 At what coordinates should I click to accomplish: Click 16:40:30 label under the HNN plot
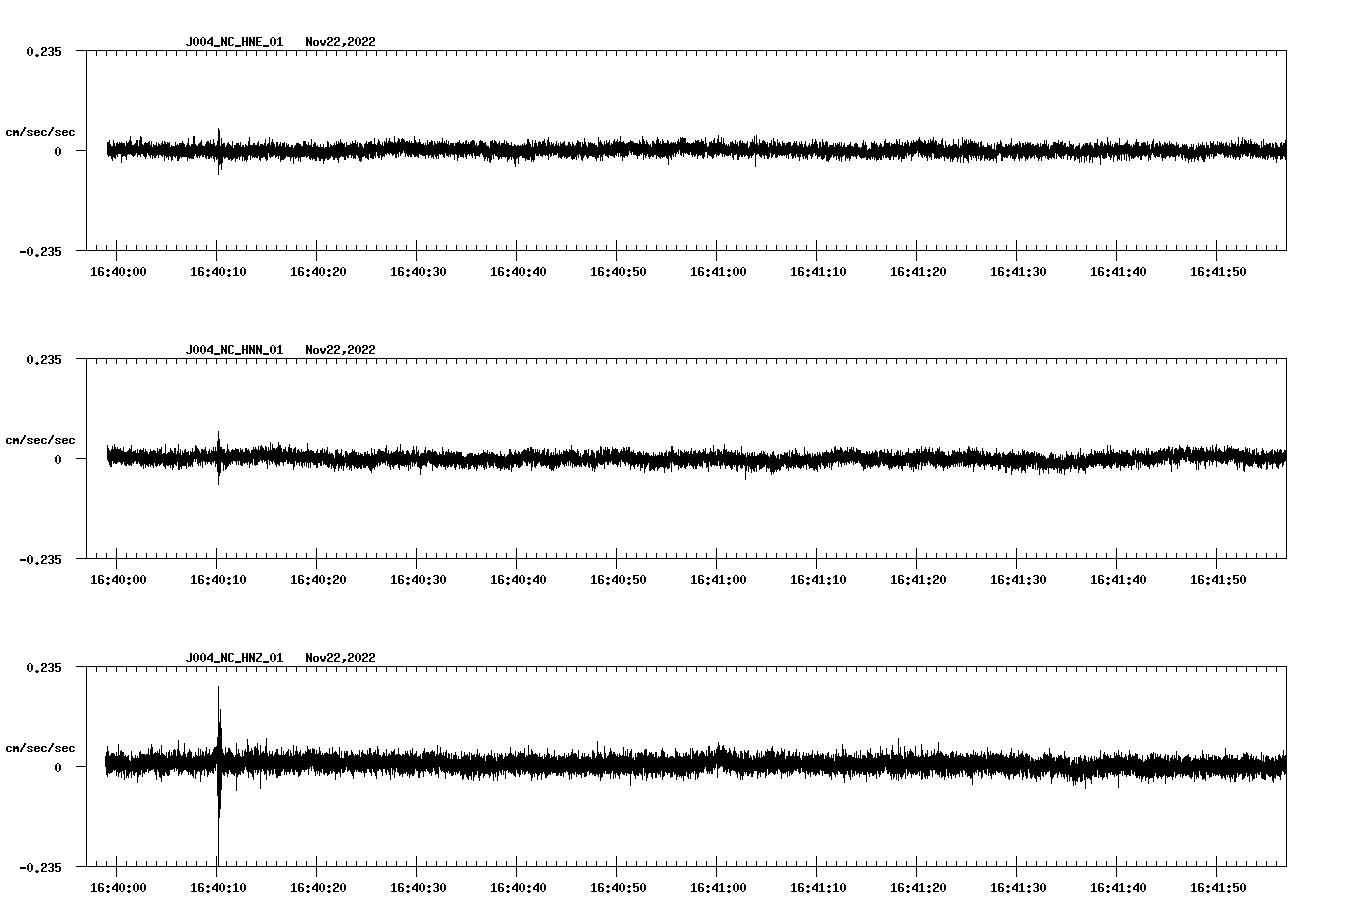(x=418, y=580)
